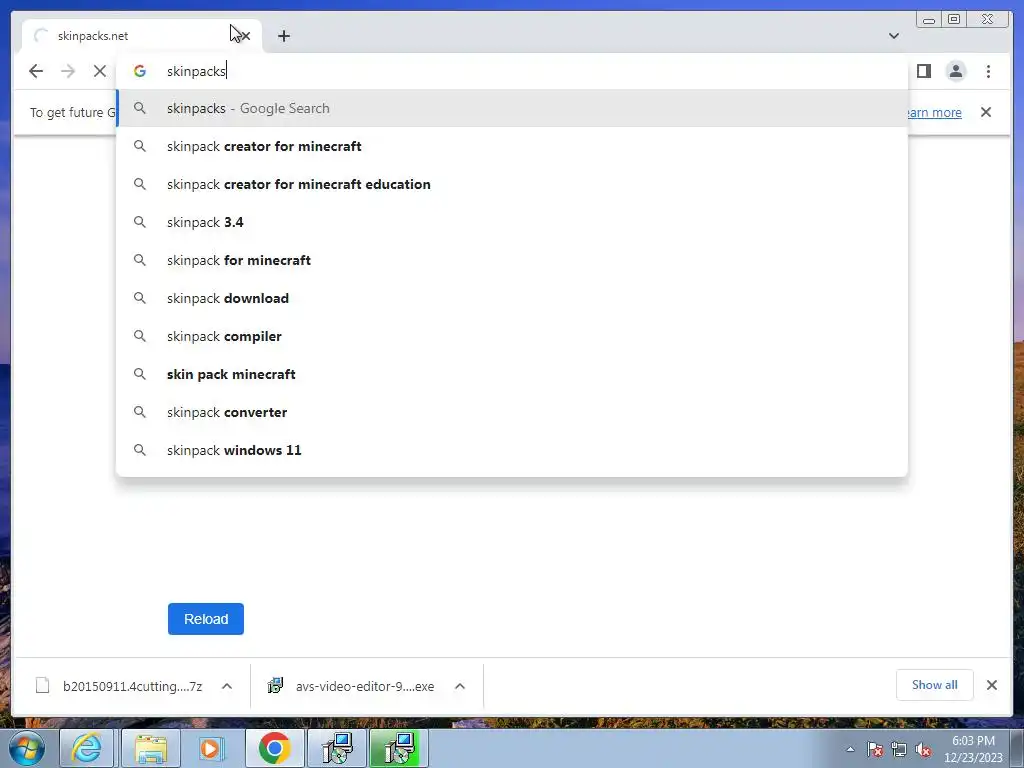The image size is (1024, 768).
Task: Pick the 'skinpack compiler' suggestion
Action: tap(512, 336)
